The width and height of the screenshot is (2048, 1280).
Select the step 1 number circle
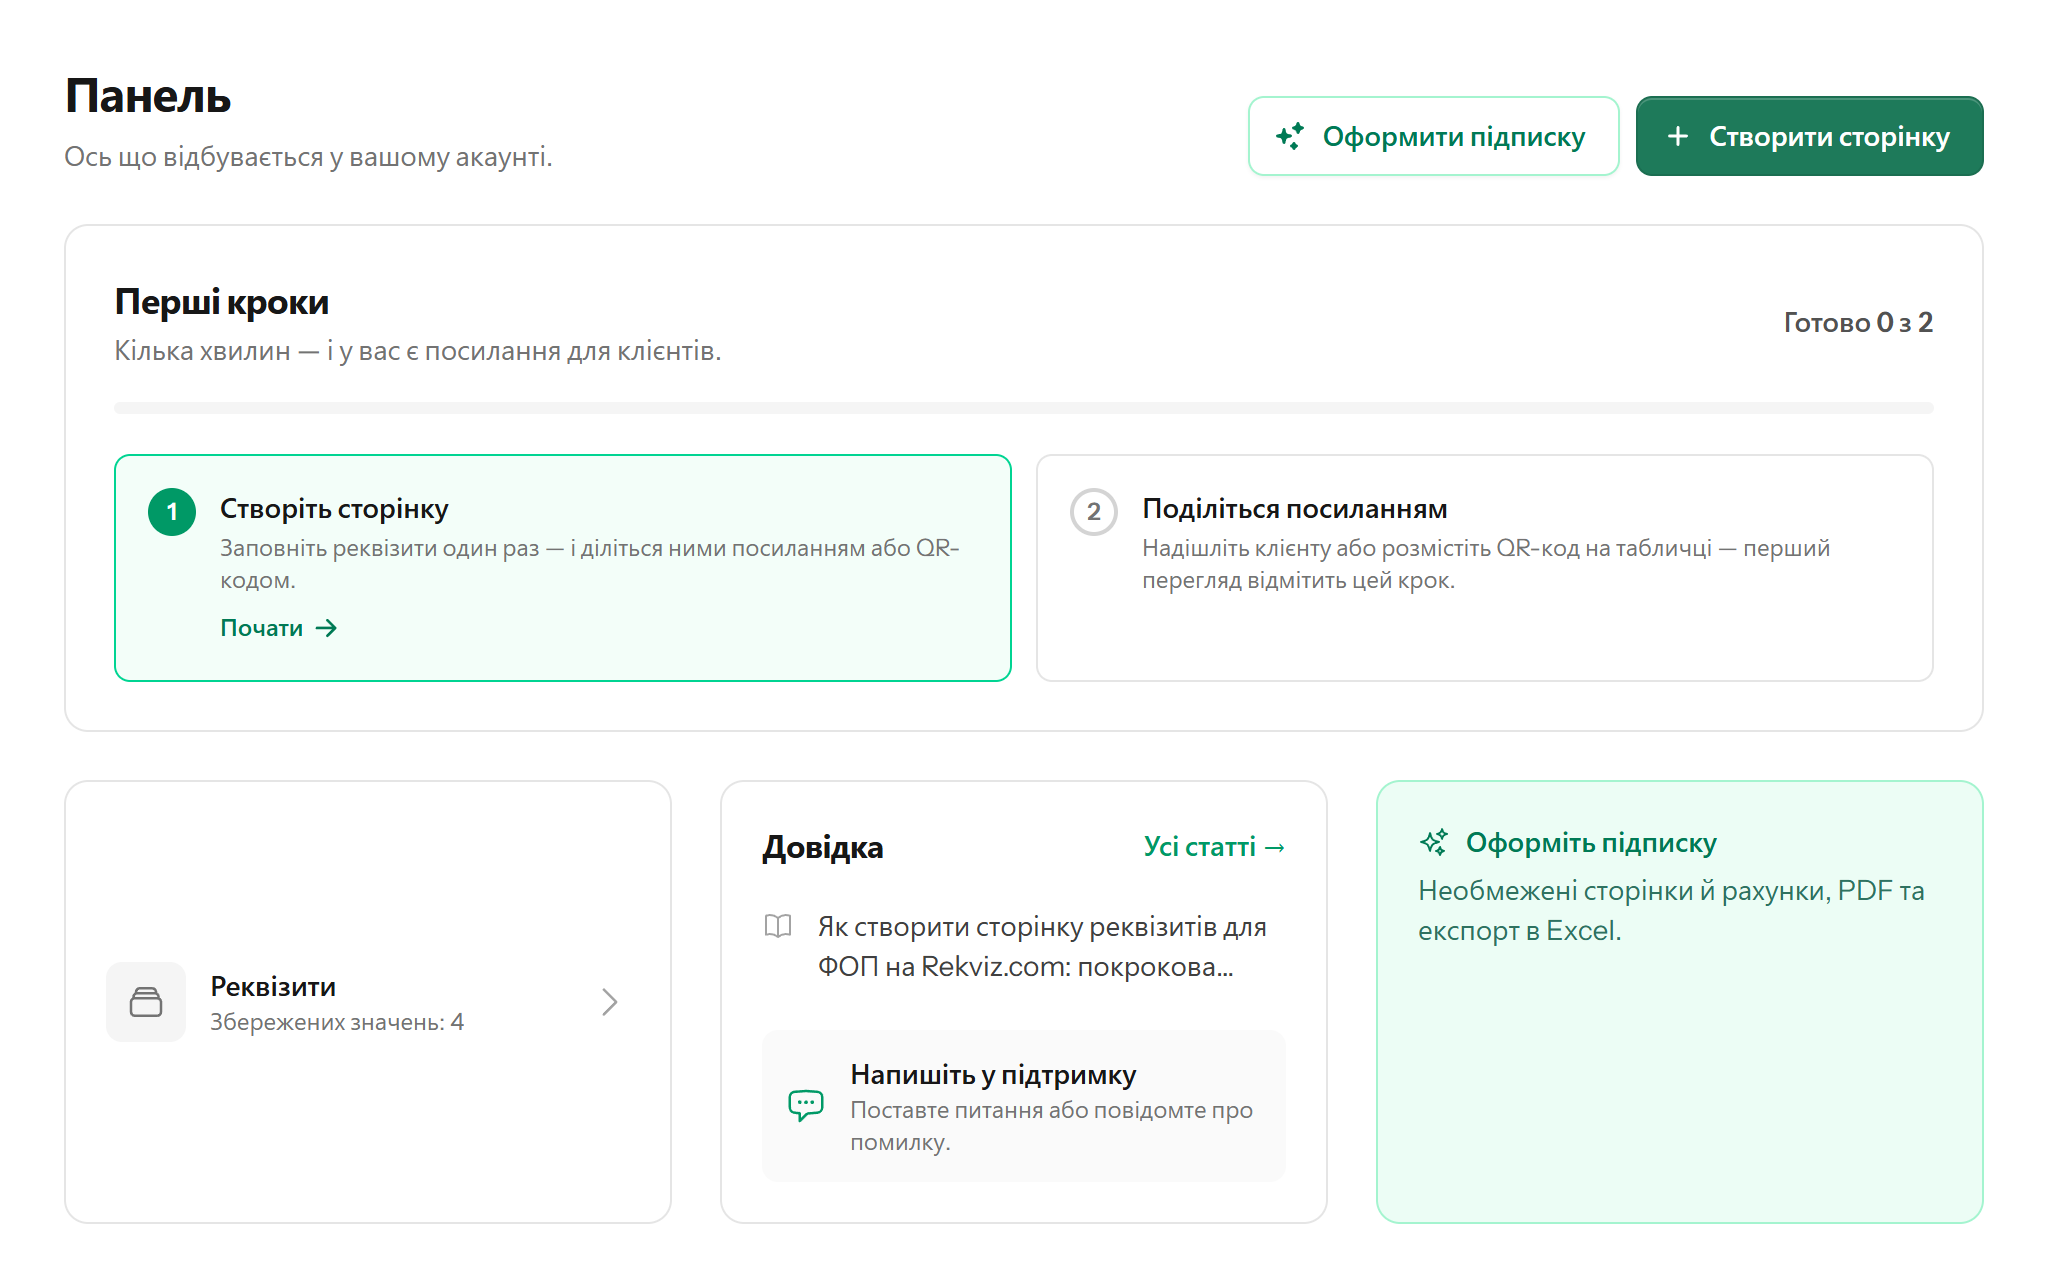(172, 512)
